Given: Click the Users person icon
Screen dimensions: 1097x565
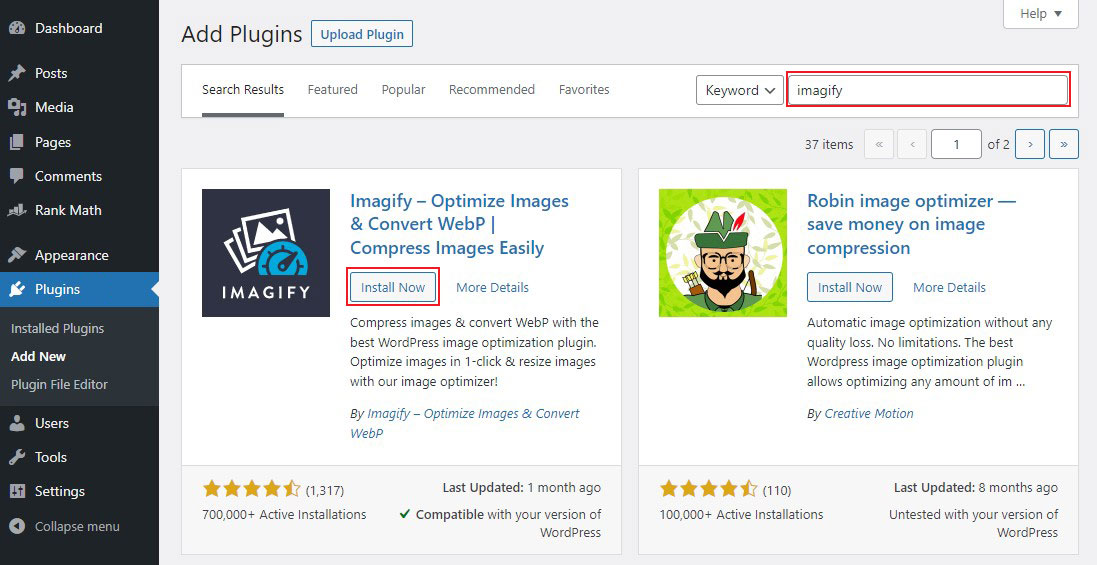Looking at the screenshot, I should coord(17,423).
